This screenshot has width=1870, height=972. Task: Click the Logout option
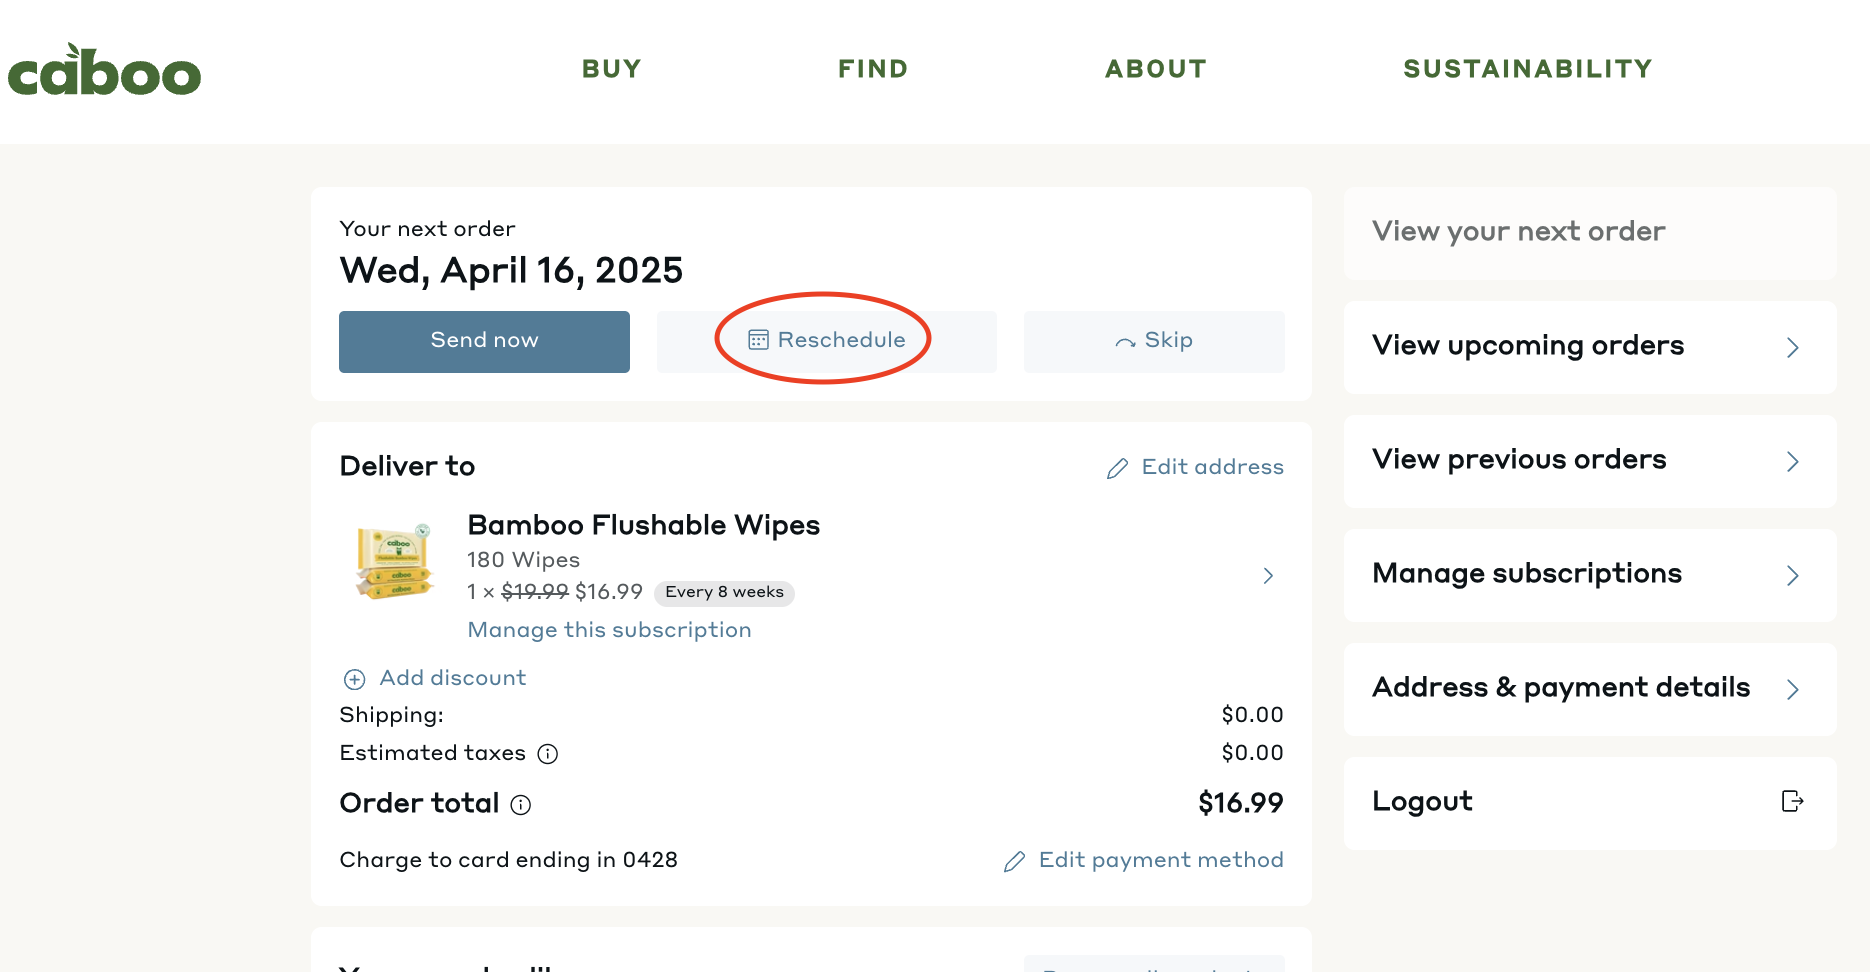click(x=1590, y=803)
